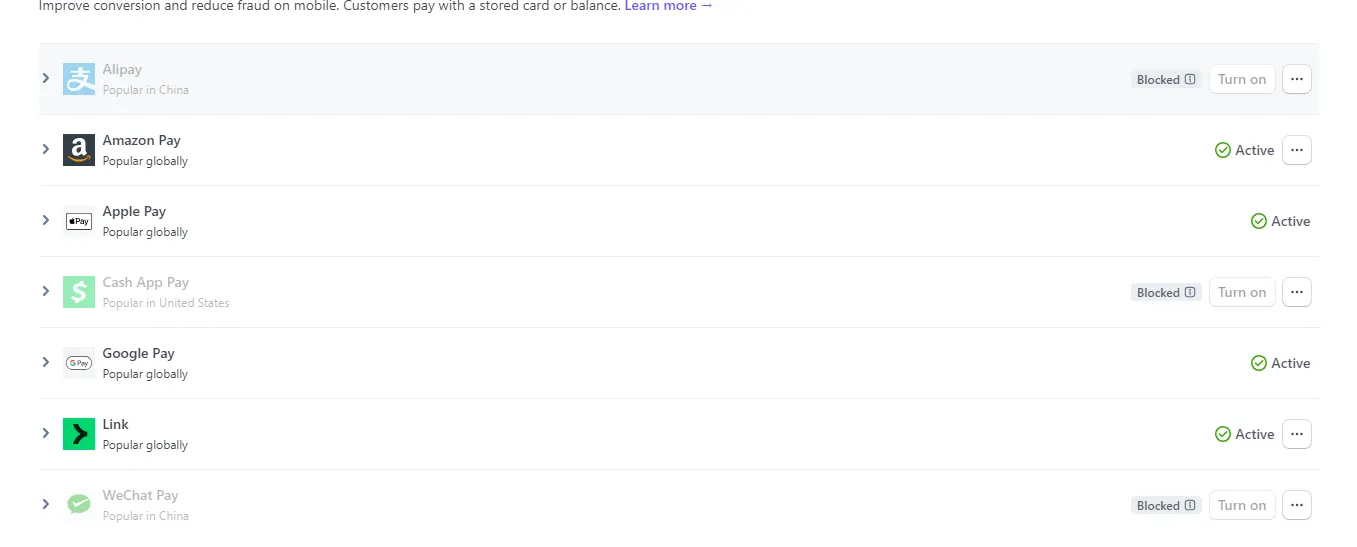Turn on Alipay payment method
This screenshot has width=1357, height=547.
click(x=1242, y=79)
